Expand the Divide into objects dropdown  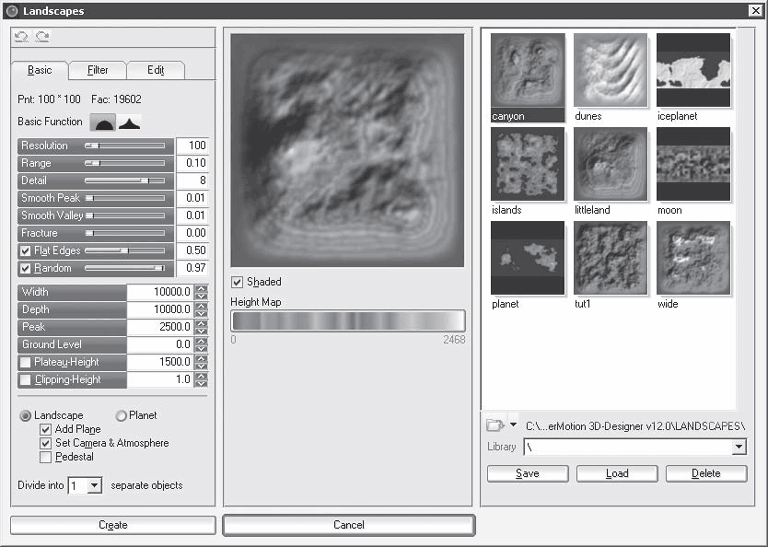pyautogui.click(x=94, y=485)
